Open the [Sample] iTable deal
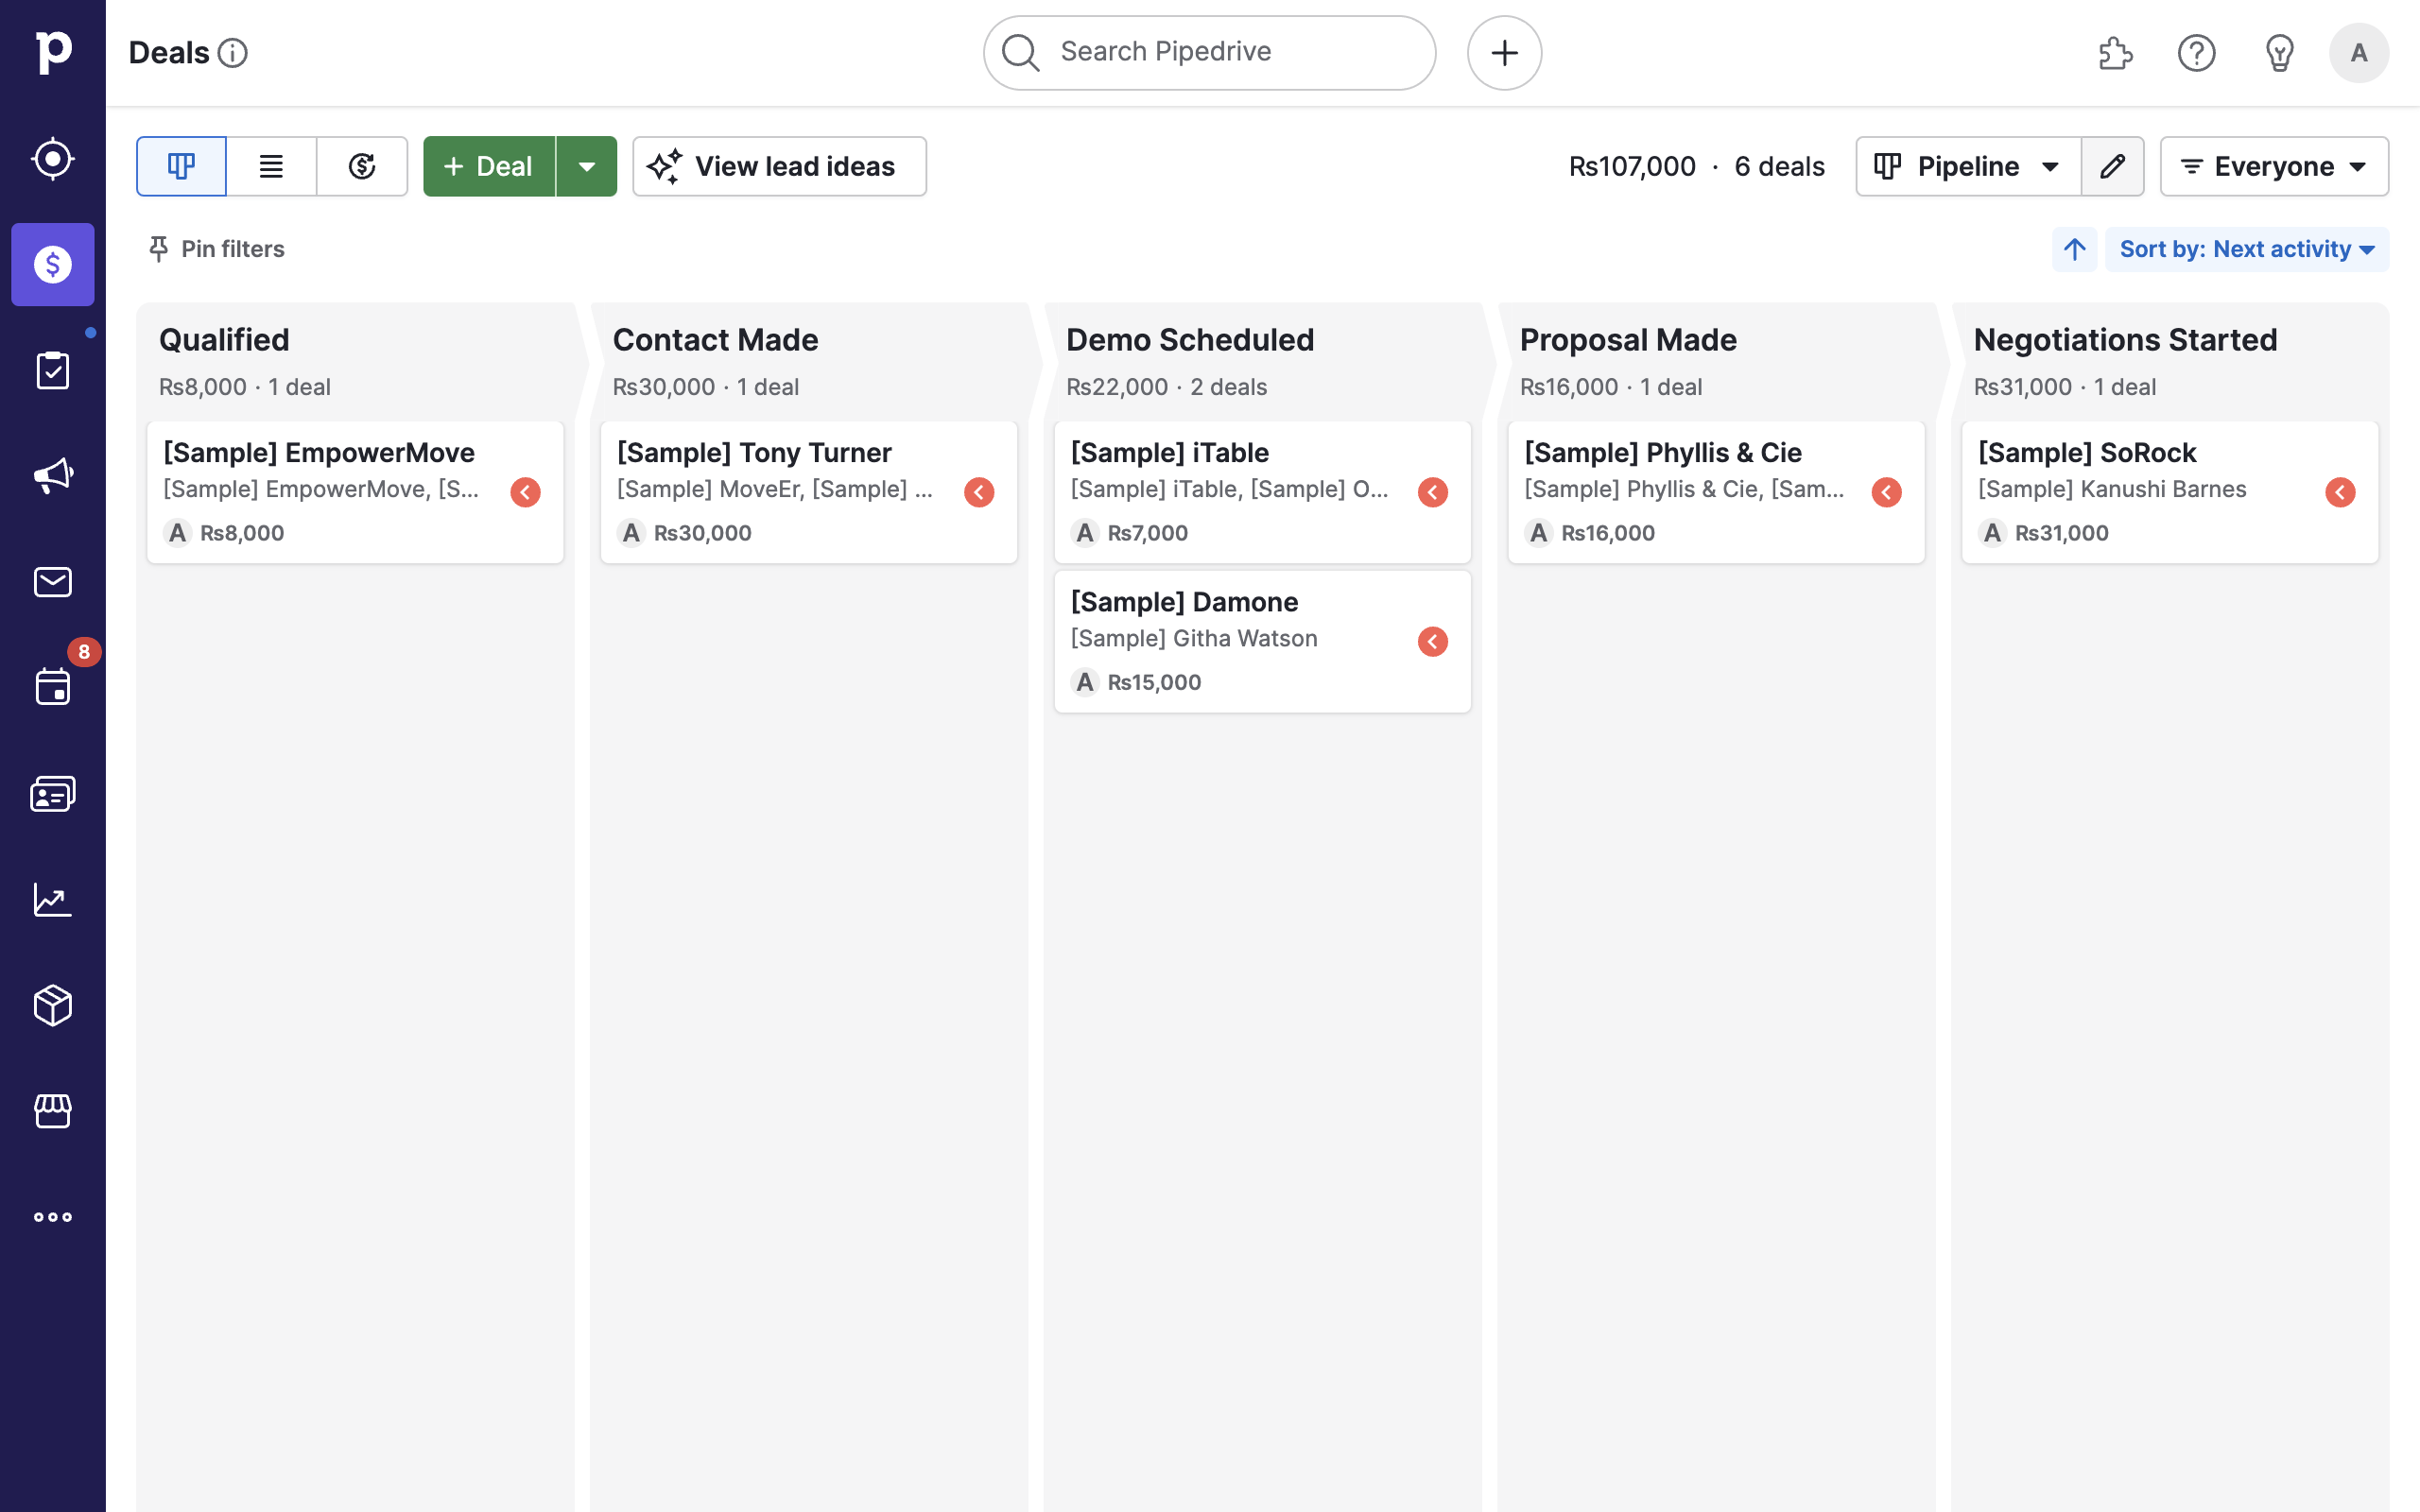The height and width of the screenshot is (1512, 2420). pos(1262,492)
